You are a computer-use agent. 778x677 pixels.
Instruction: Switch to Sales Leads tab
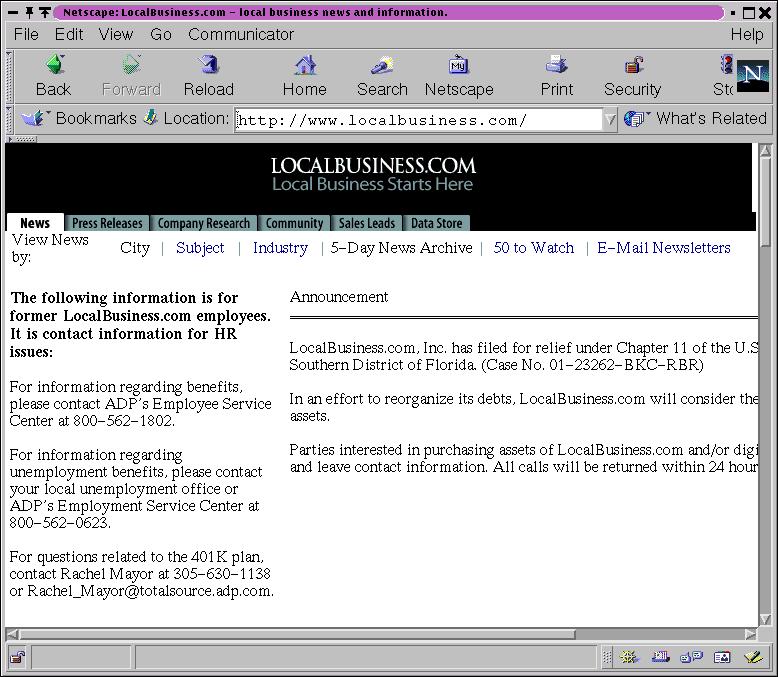(x=367, y=223)
